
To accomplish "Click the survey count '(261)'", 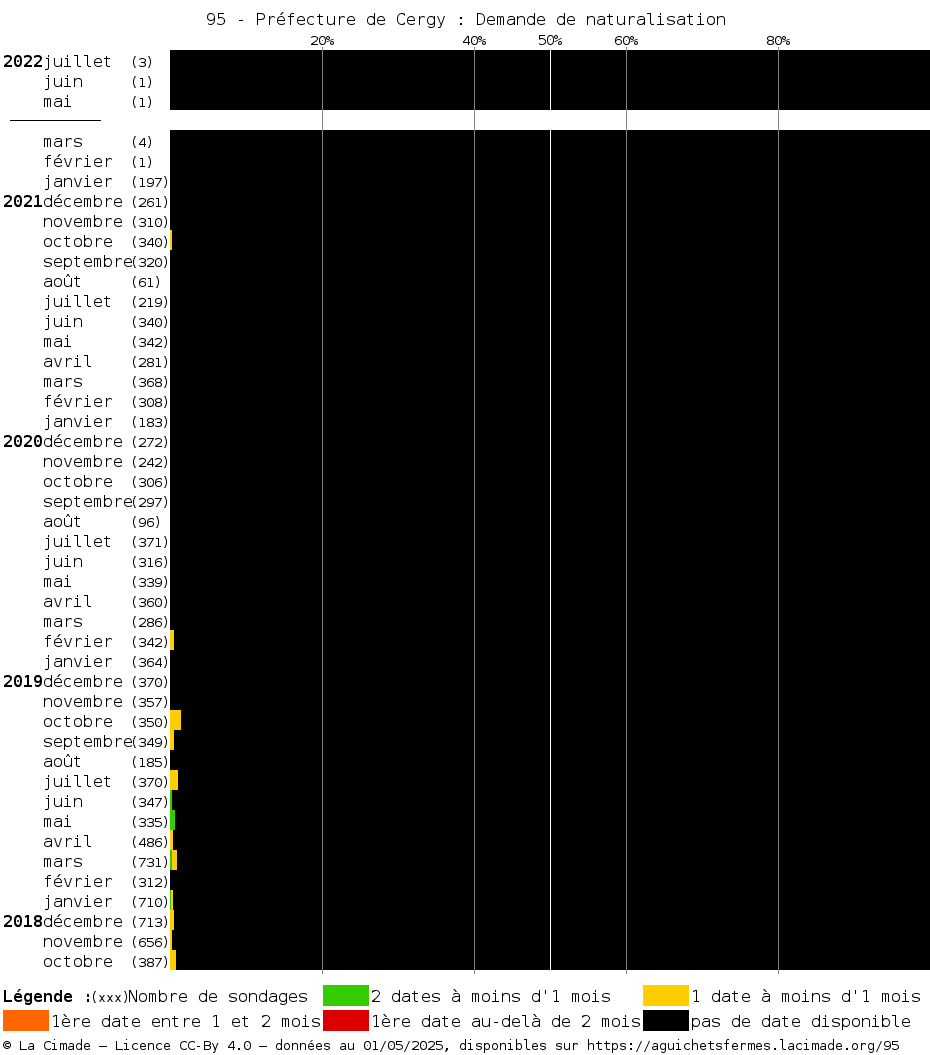I will (x=150, y=202).
